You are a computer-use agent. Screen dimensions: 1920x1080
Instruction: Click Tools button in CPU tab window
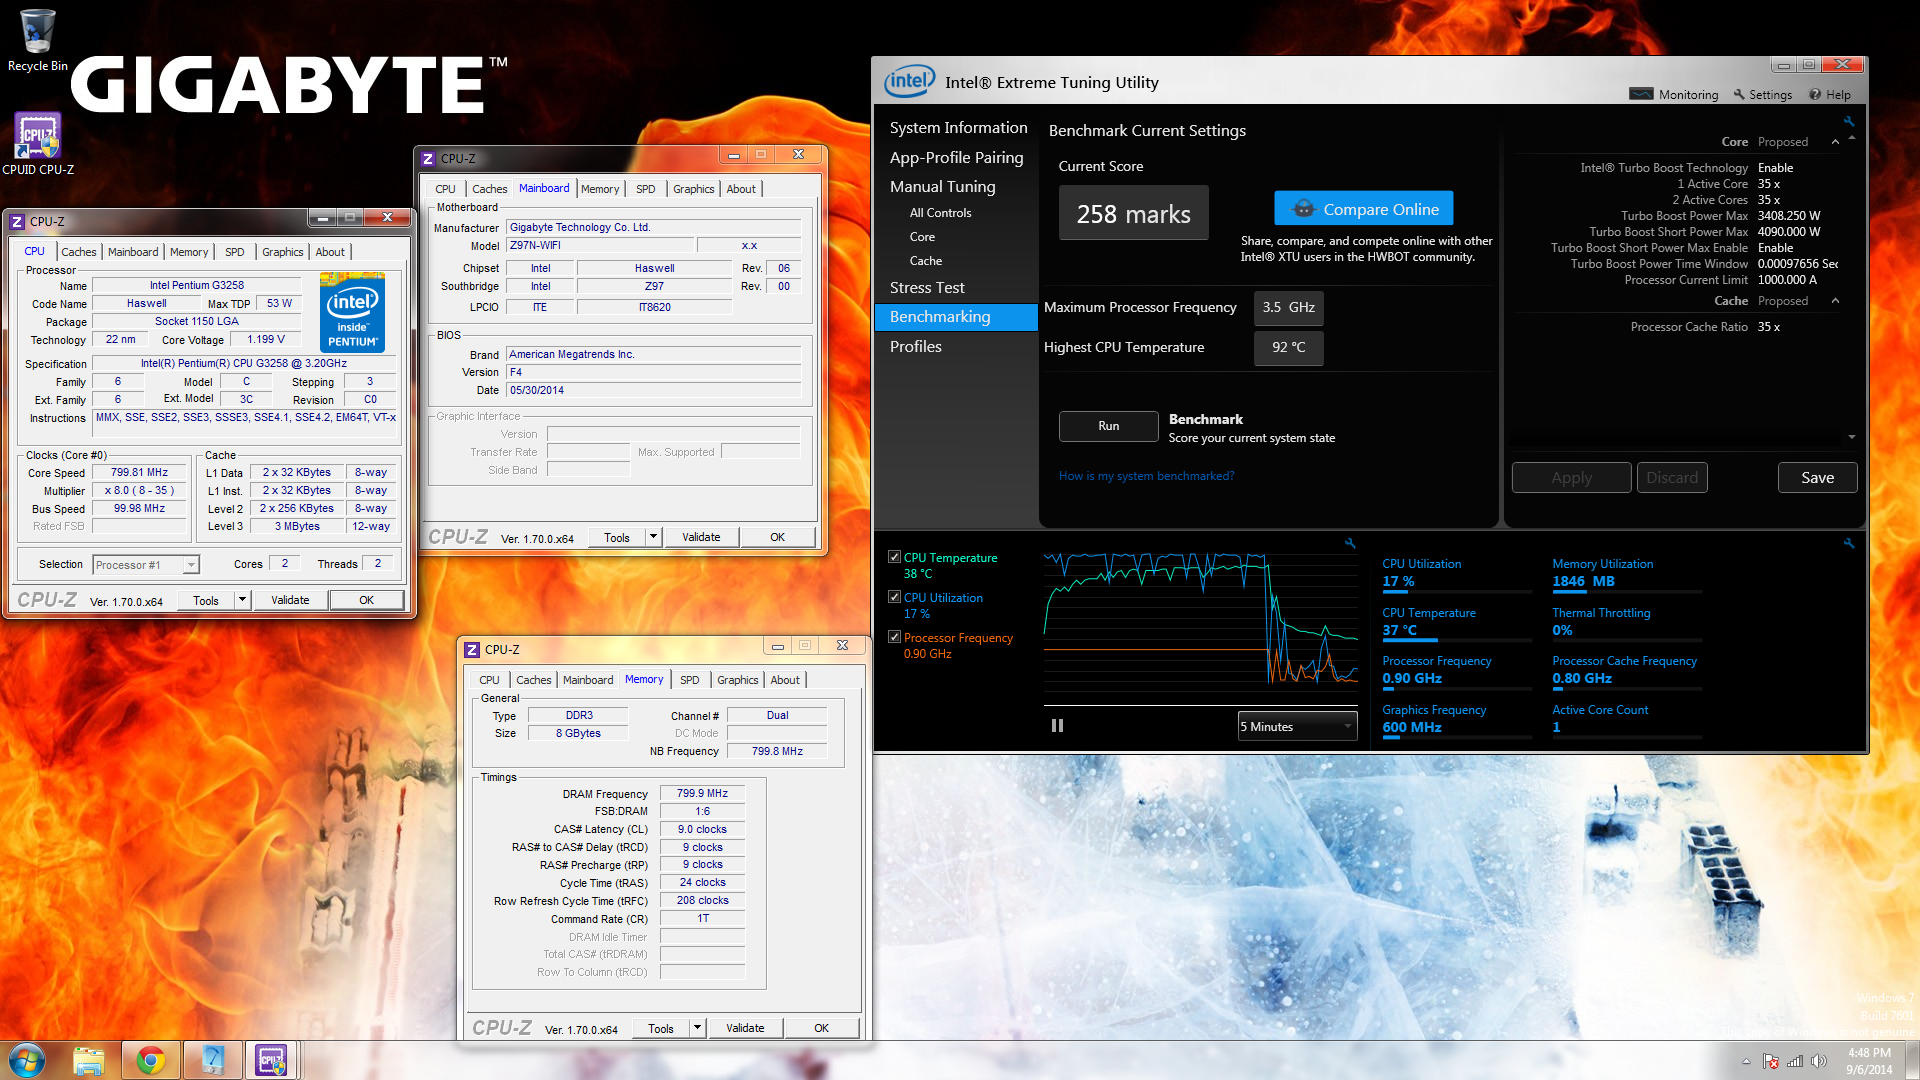pos(206,600)
